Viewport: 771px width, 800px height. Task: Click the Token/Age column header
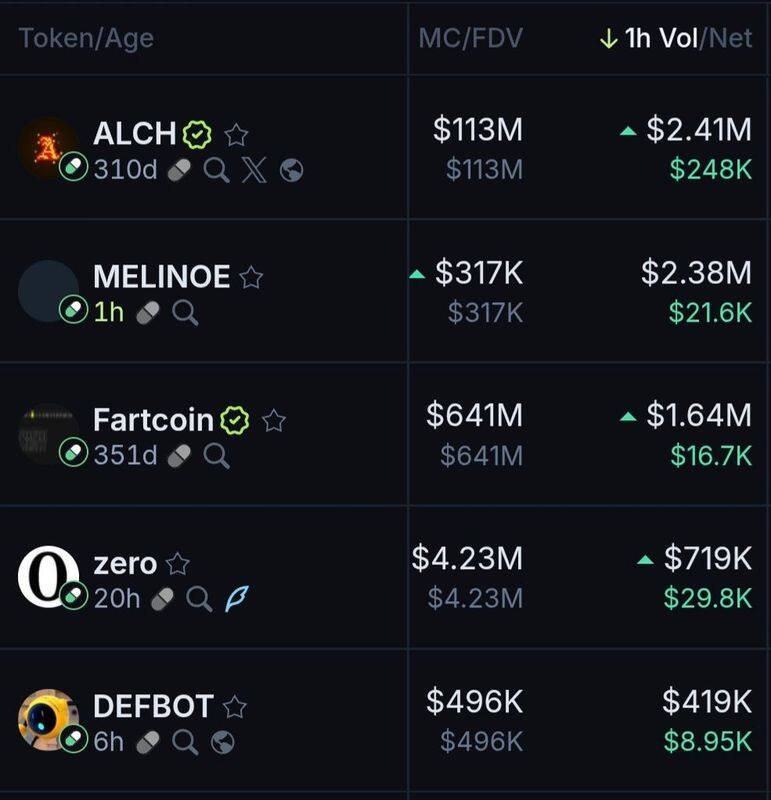click(86, 39)
